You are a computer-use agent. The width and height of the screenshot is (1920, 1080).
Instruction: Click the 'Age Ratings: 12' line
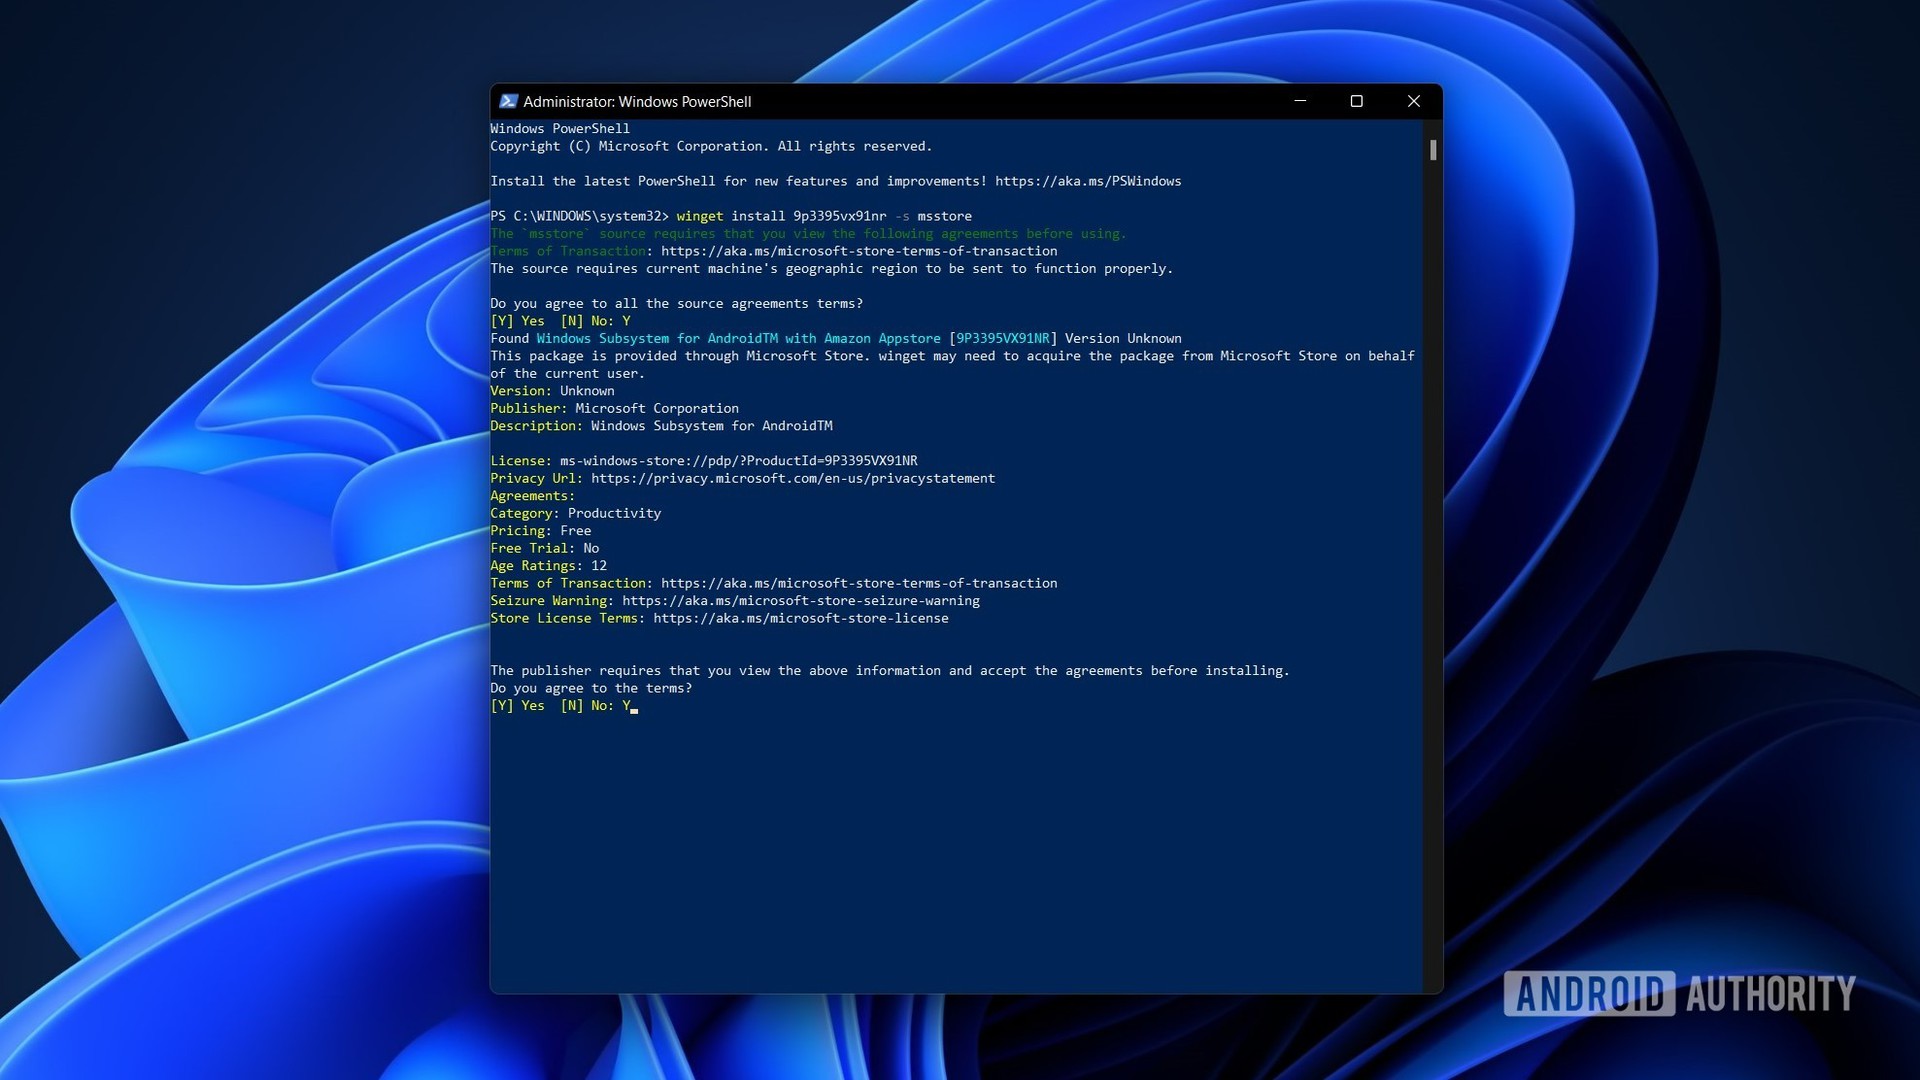coord(549,566)
